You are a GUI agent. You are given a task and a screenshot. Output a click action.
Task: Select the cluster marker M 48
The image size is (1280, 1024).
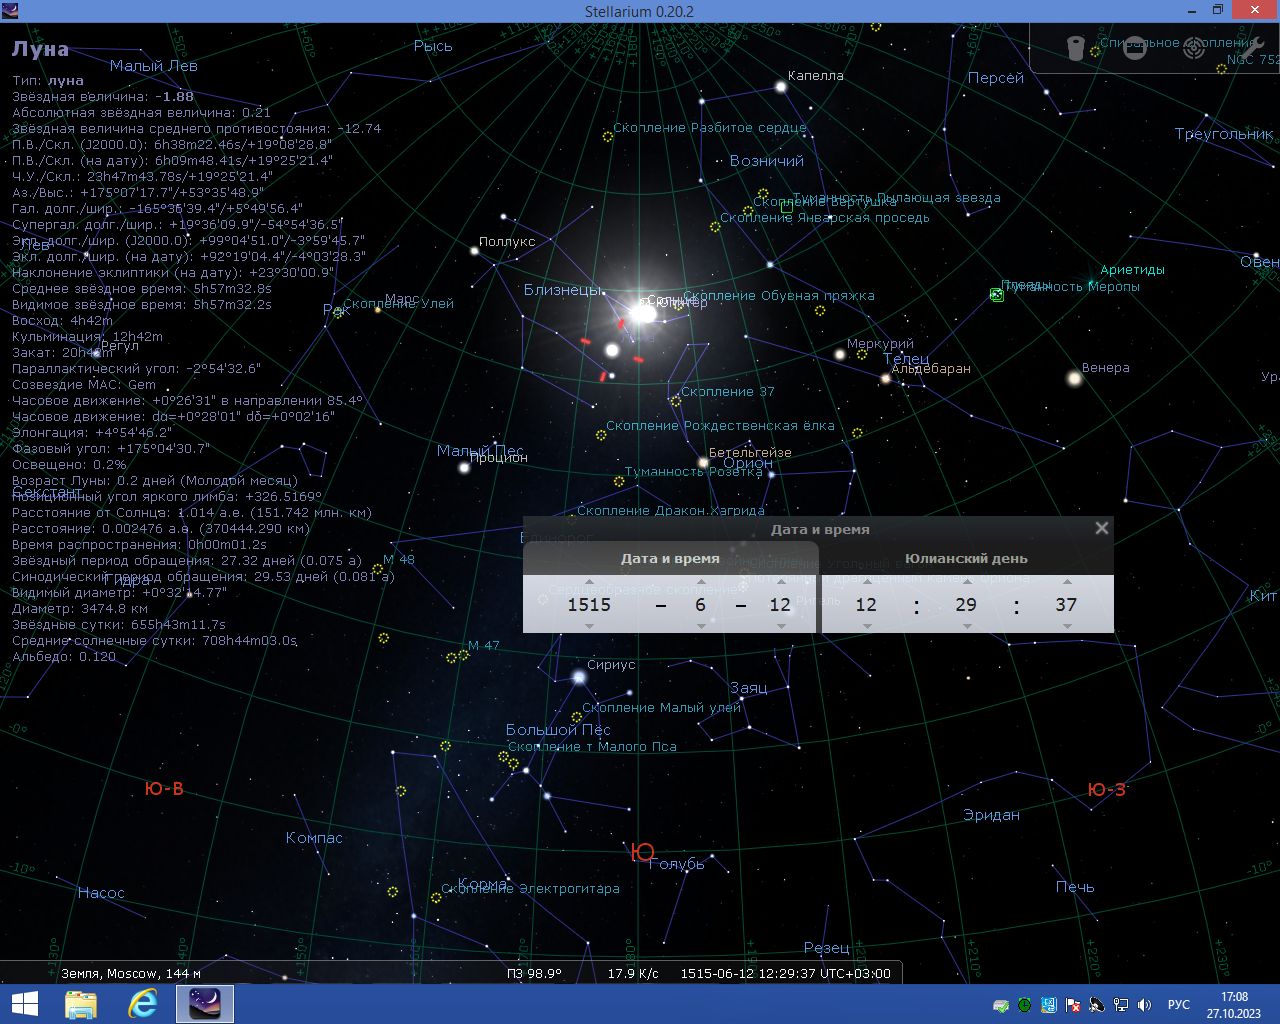(378, 569)
